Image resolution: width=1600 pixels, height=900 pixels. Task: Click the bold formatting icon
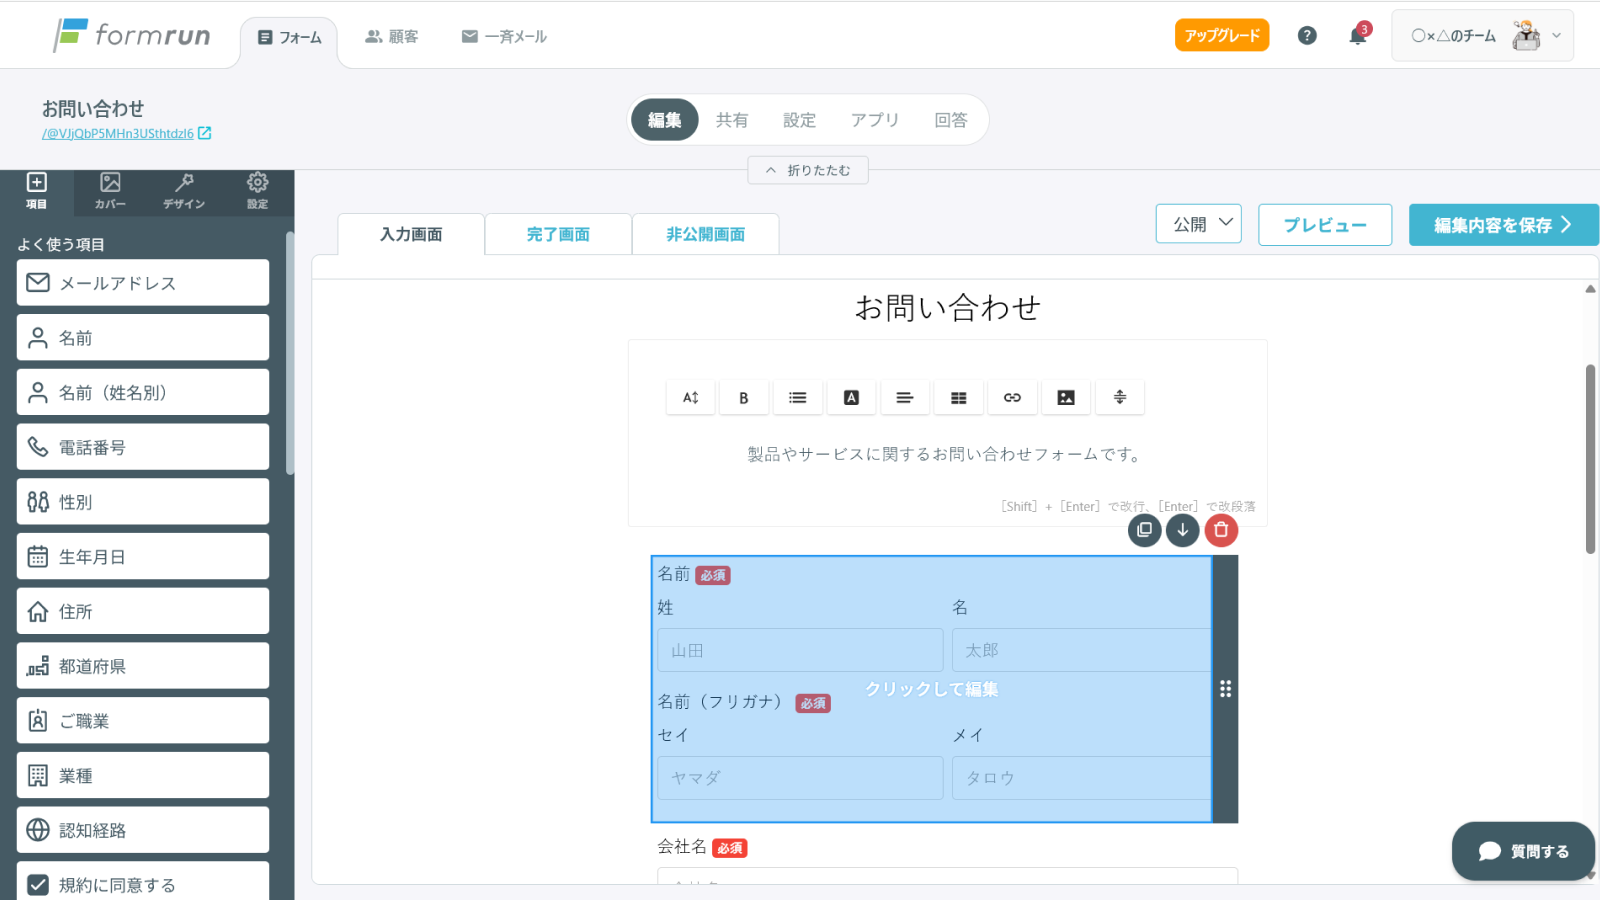click(x=743, y=398)
